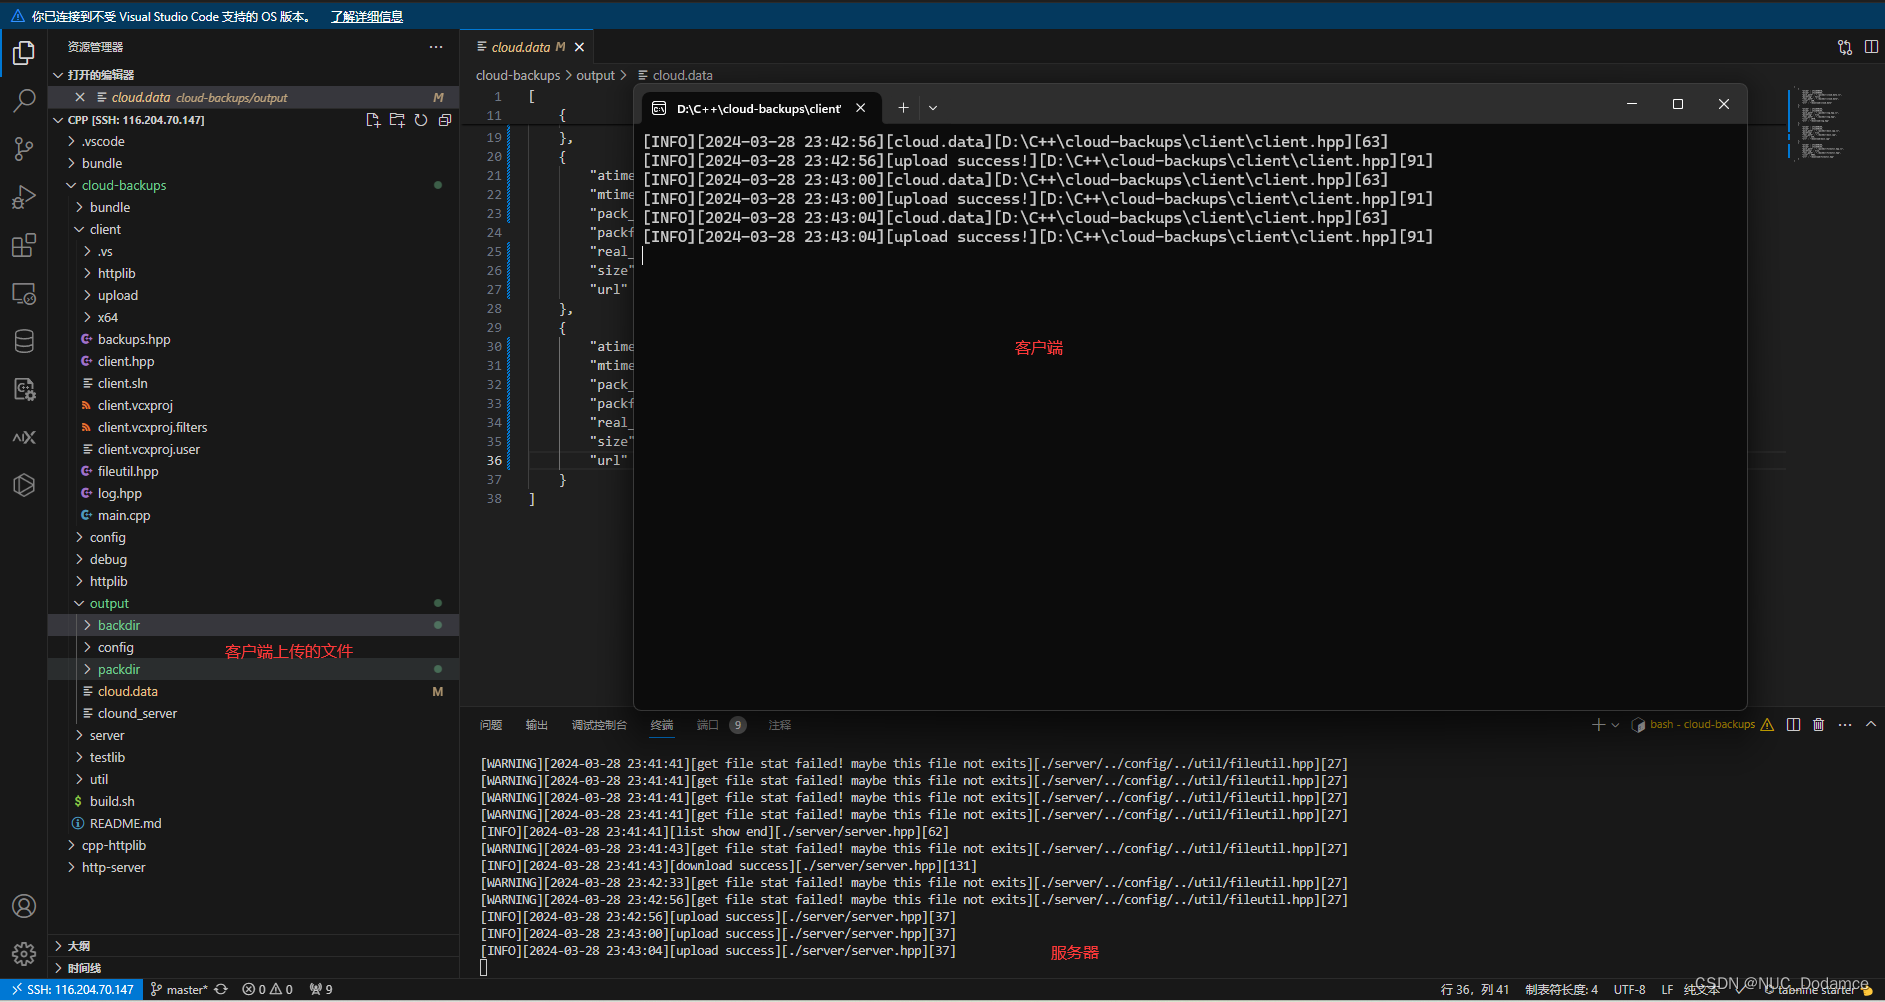Viewport: 1885px width, 1002px height.
Task: Maximize the bottom panel with chevron
Action: click(x=1871, y=725)
